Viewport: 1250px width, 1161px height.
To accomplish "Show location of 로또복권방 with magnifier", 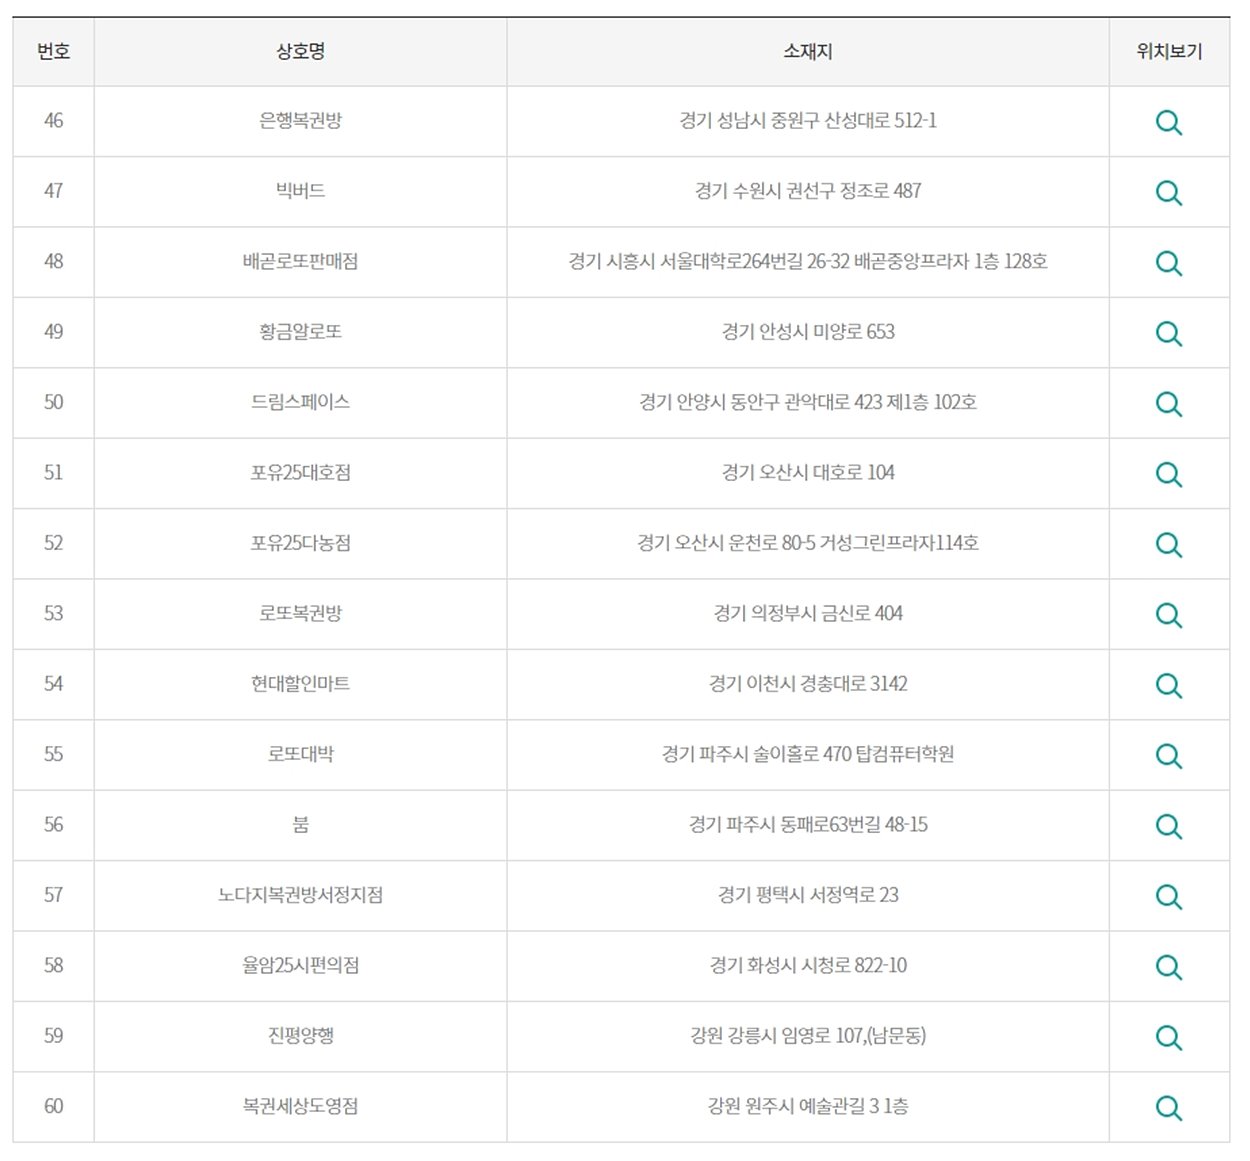I will [x=1168, y=615].
